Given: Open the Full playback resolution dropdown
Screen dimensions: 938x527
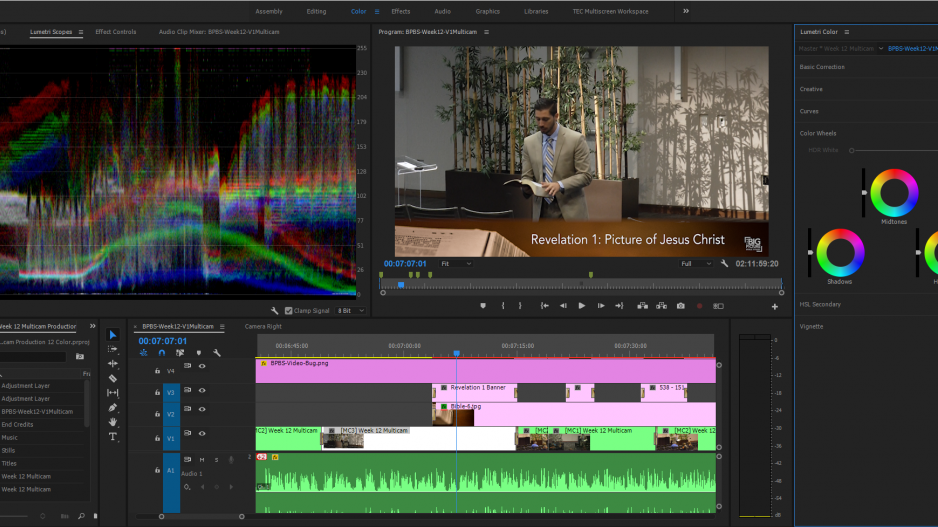Looking at the screenshot, I should (696, 263).
